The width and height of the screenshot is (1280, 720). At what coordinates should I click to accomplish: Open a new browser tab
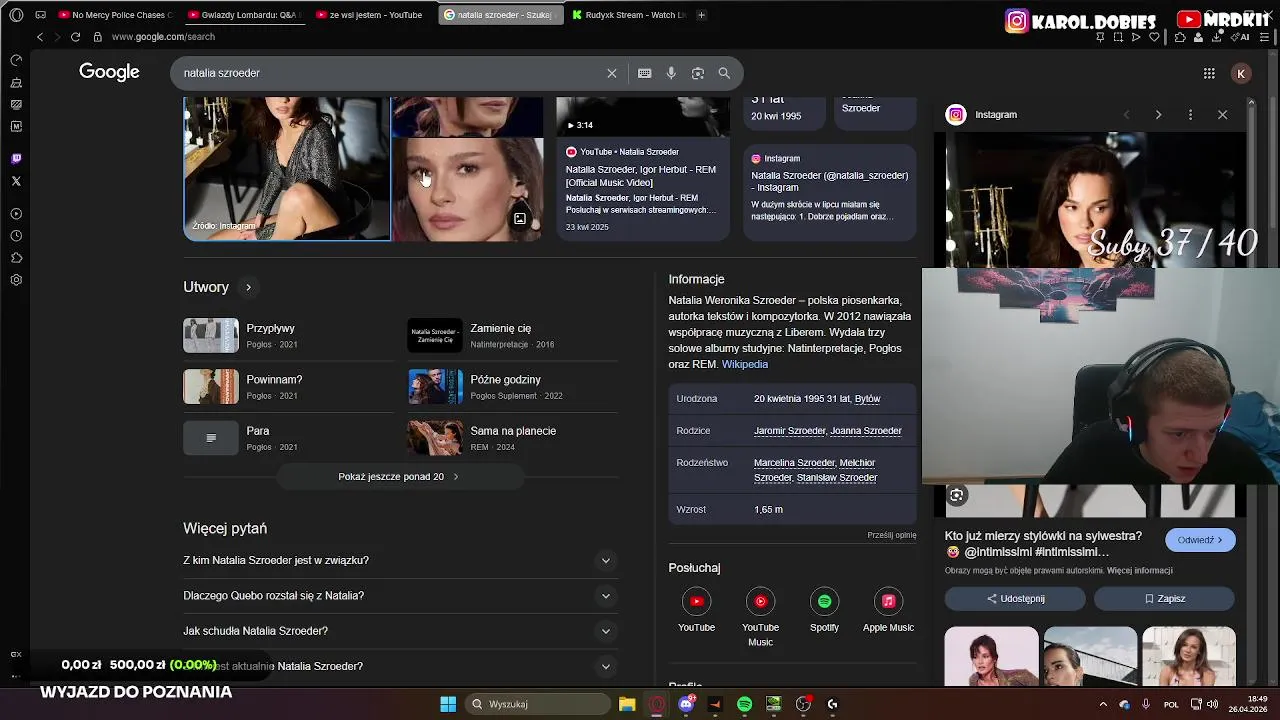coord(701,15)
